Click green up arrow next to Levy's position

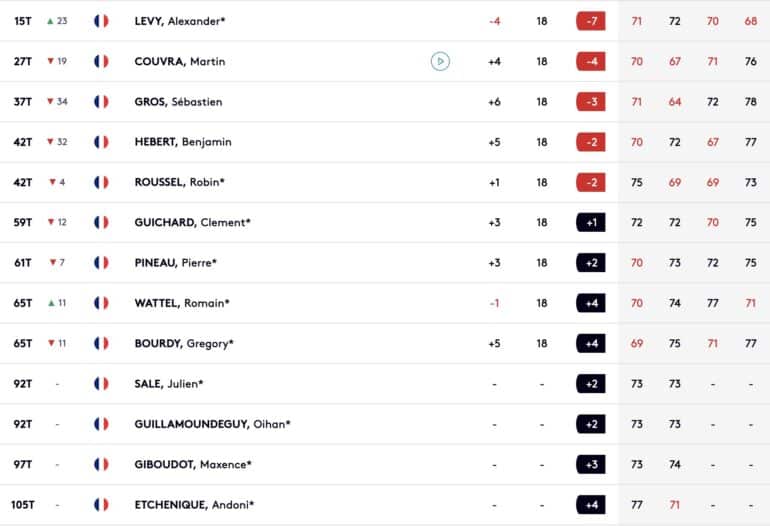pos(50,21)
